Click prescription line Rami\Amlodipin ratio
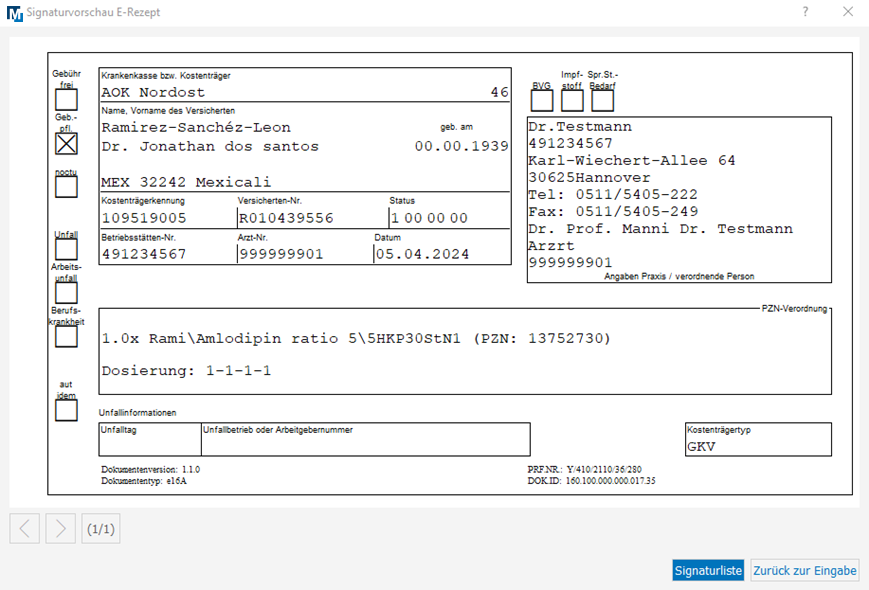Viewport: 869px width, 590px height. 356,338
